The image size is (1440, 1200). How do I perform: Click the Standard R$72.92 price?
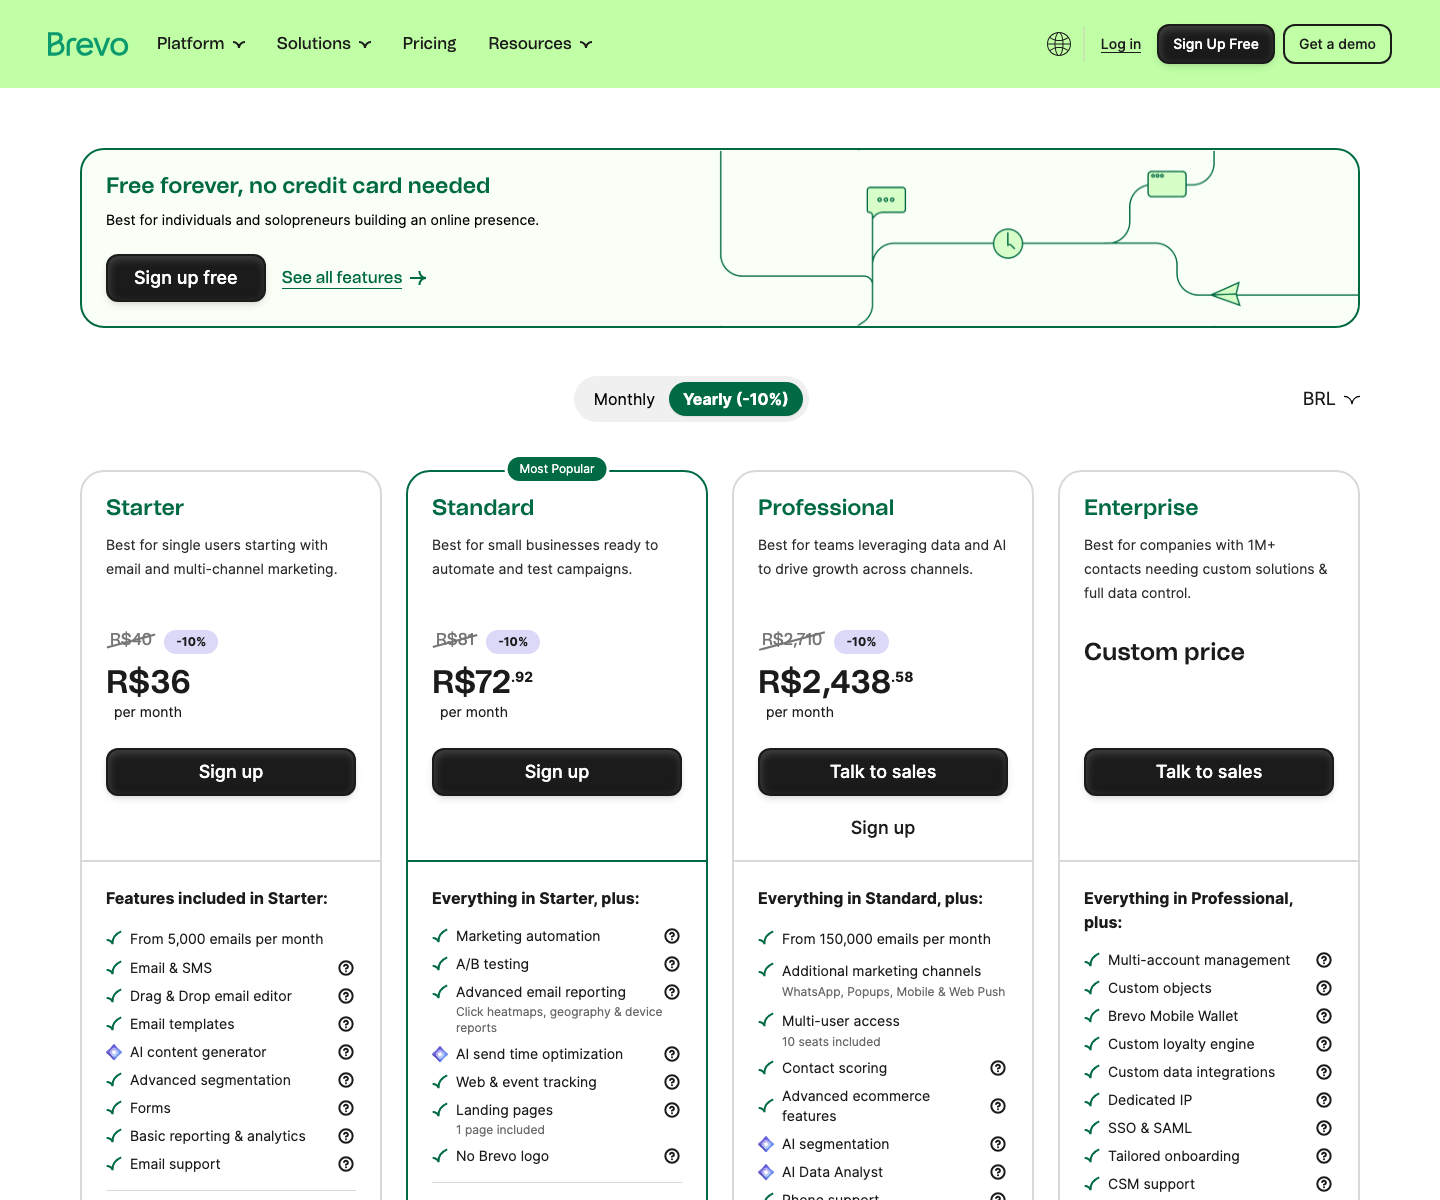point(483,682)
